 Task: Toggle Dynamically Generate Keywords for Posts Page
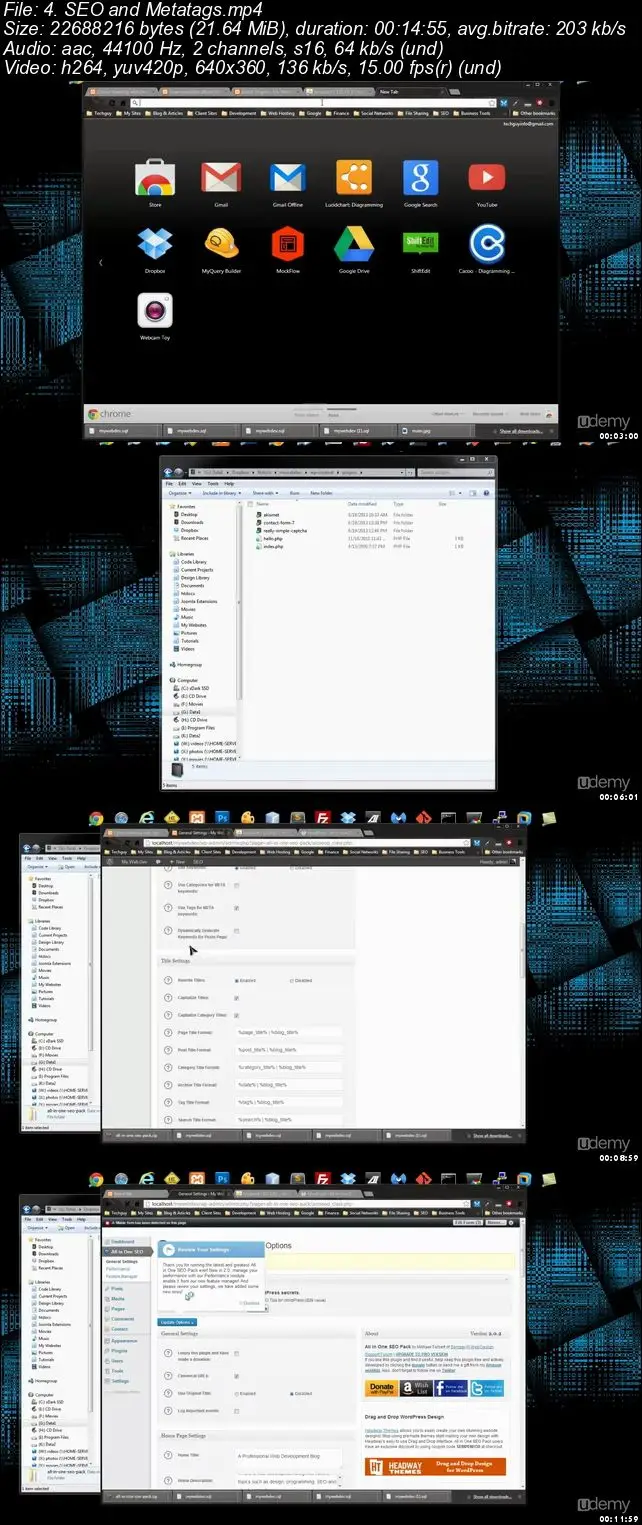click(236, 931)
